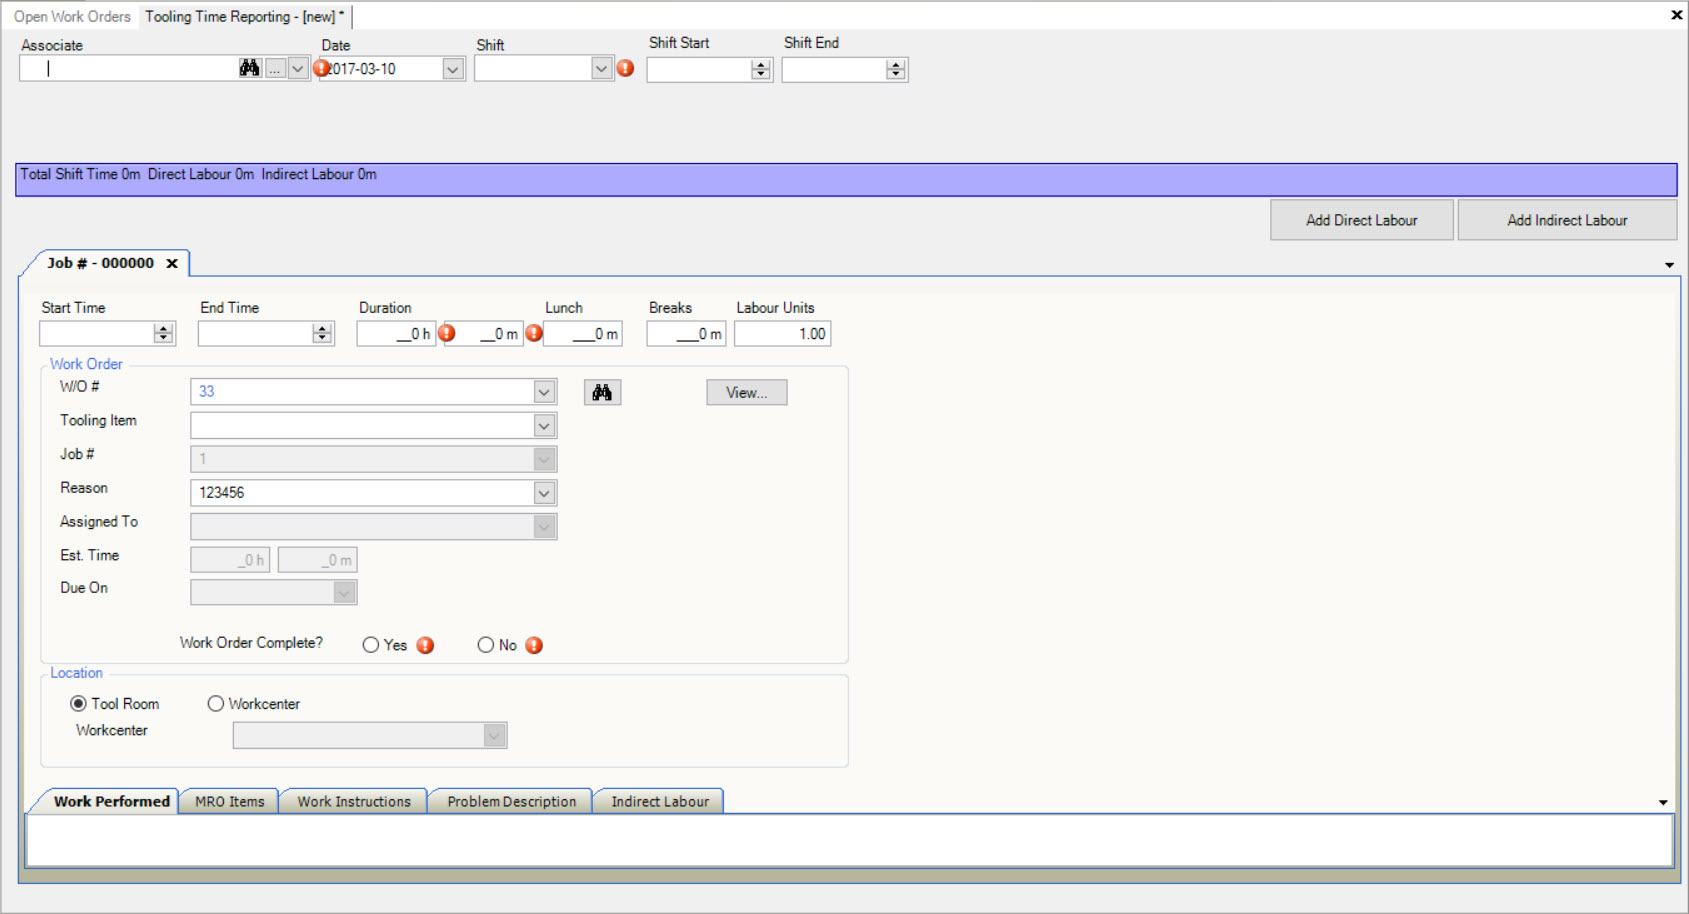Expand the Reason dropdown

pyautogui.click(x=544, y=493)
